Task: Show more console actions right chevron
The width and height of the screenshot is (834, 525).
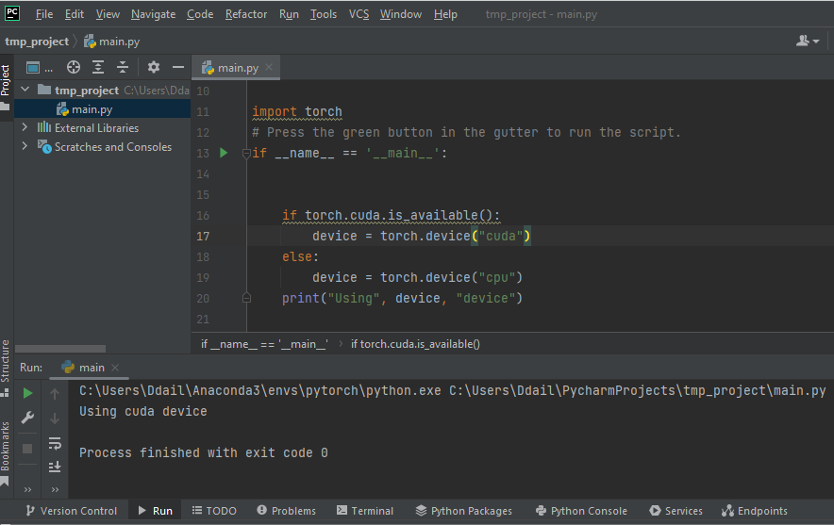Action: pyautogui.click(x=55, y=489)
